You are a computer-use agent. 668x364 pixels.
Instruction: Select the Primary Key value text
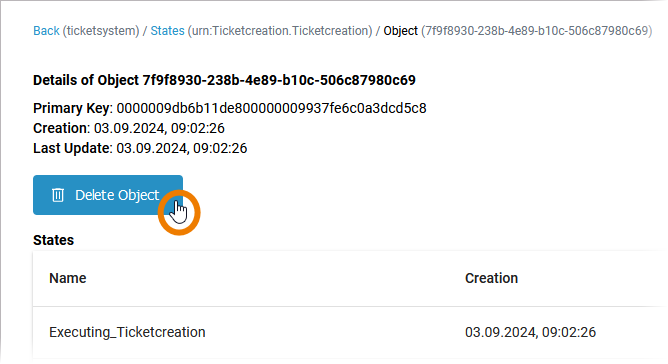click(271, 108)
